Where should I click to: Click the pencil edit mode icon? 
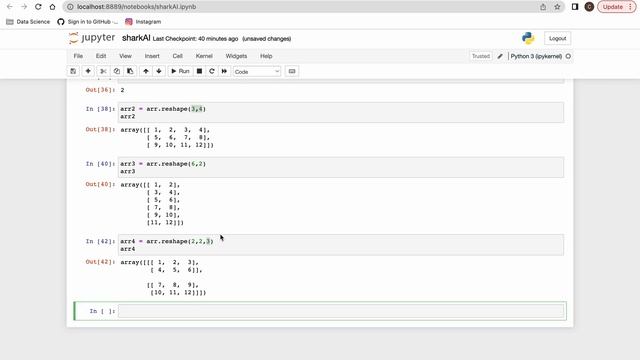500,56
